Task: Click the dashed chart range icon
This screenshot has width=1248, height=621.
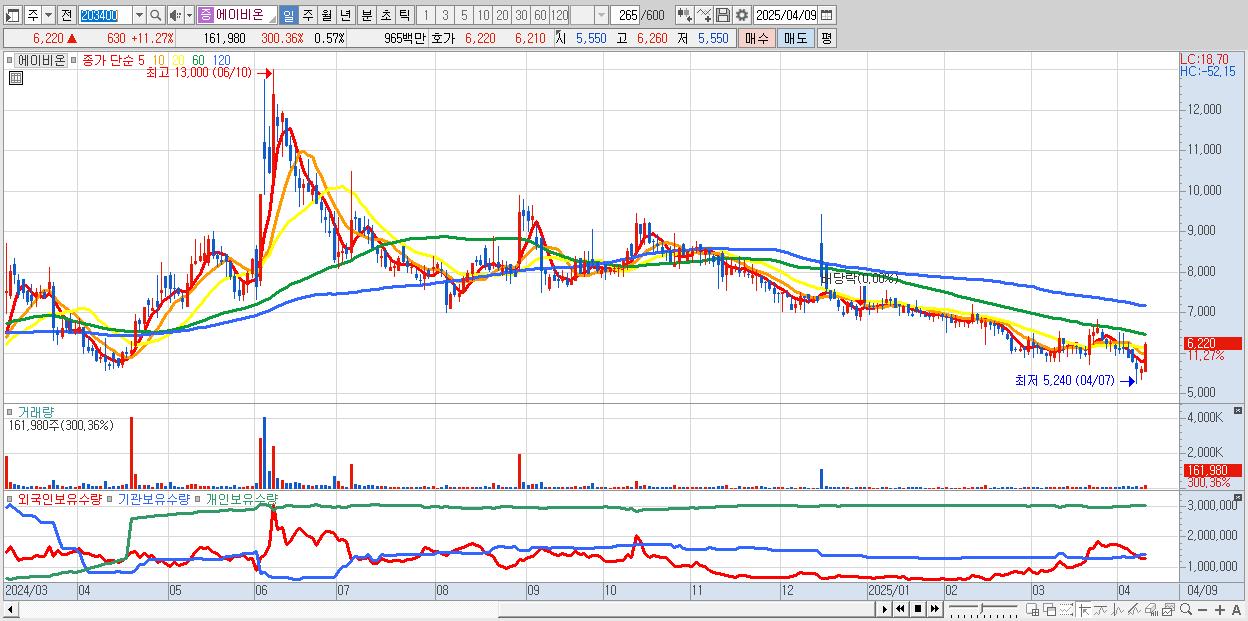Action: tap(1066, 609)
